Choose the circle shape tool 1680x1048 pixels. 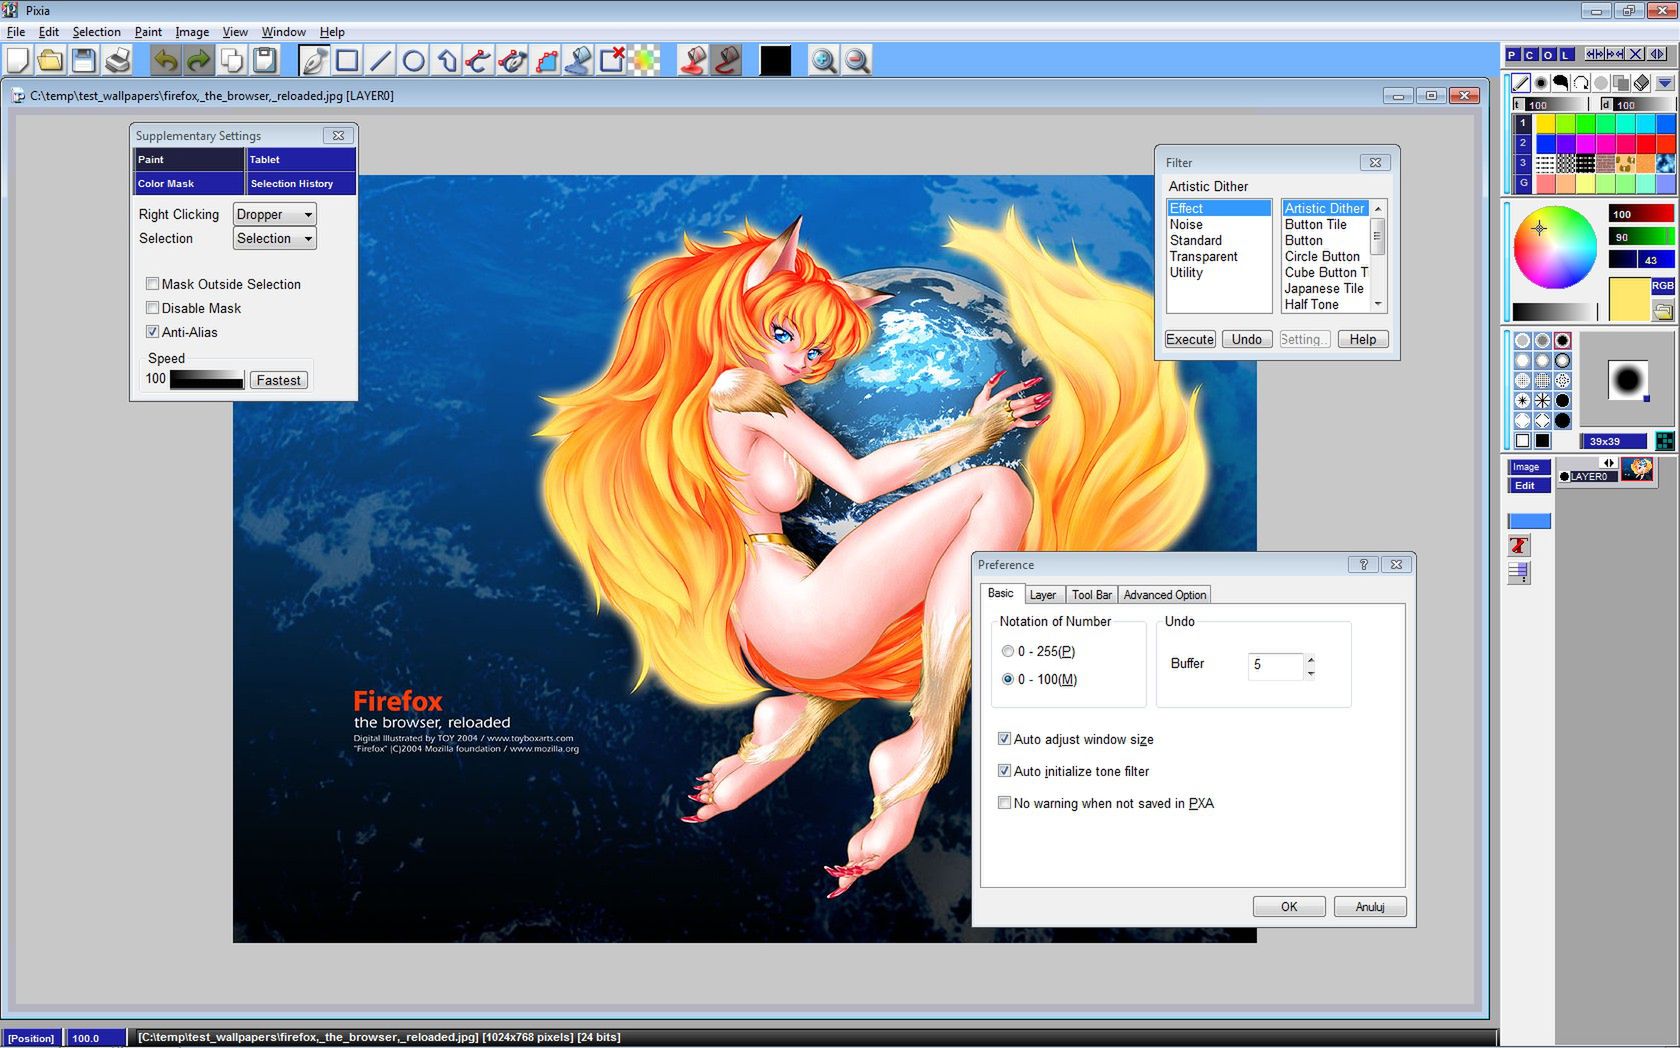pyautogui.click(x=413, y=61)
